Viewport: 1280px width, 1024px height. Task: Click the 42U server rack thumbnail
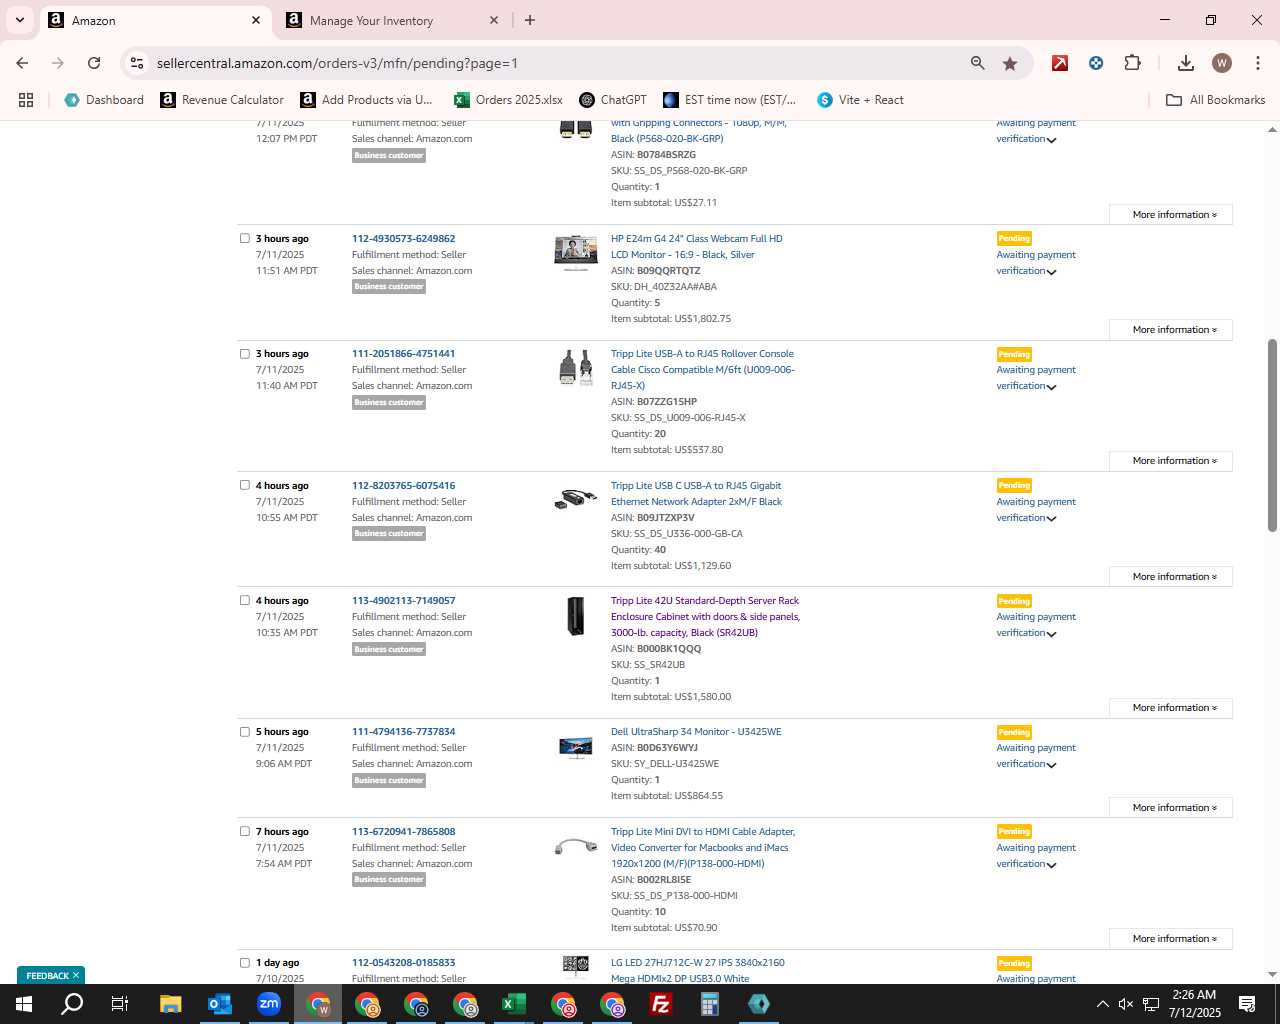point(575,616)
